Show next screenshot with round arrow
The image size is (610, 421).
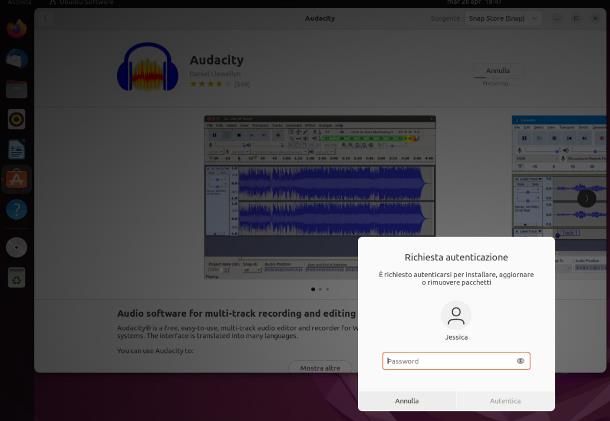point(586,198)
